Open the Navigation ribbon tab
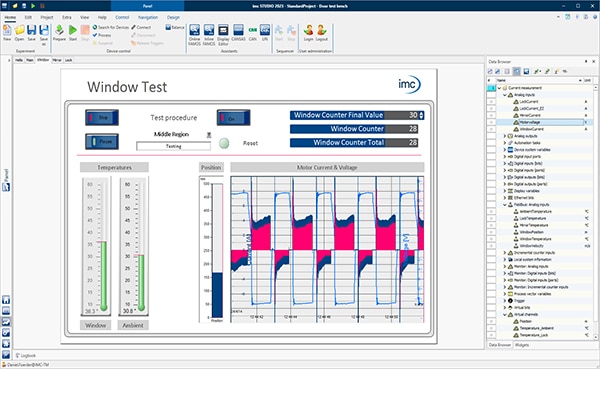Screen dimensions: 600x400 point(148,17)
